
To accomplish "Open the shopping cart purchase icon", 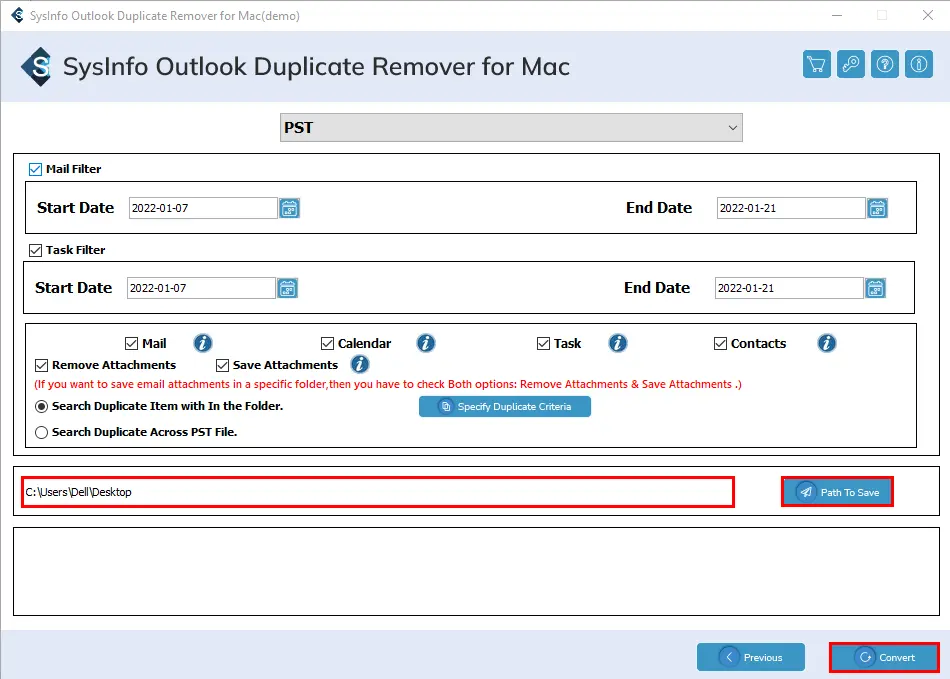I will click(816, 64).
